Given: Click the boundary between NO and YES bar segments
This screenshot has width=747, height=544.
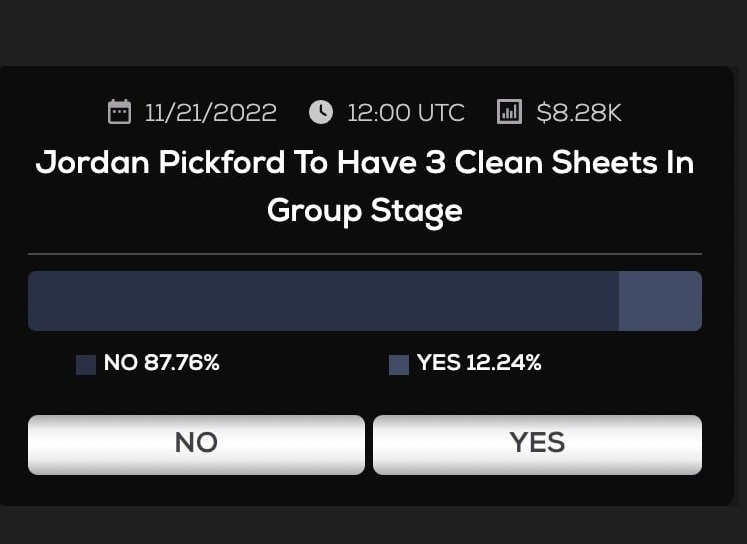Looking at the screenshot, I should coord(619,301).
